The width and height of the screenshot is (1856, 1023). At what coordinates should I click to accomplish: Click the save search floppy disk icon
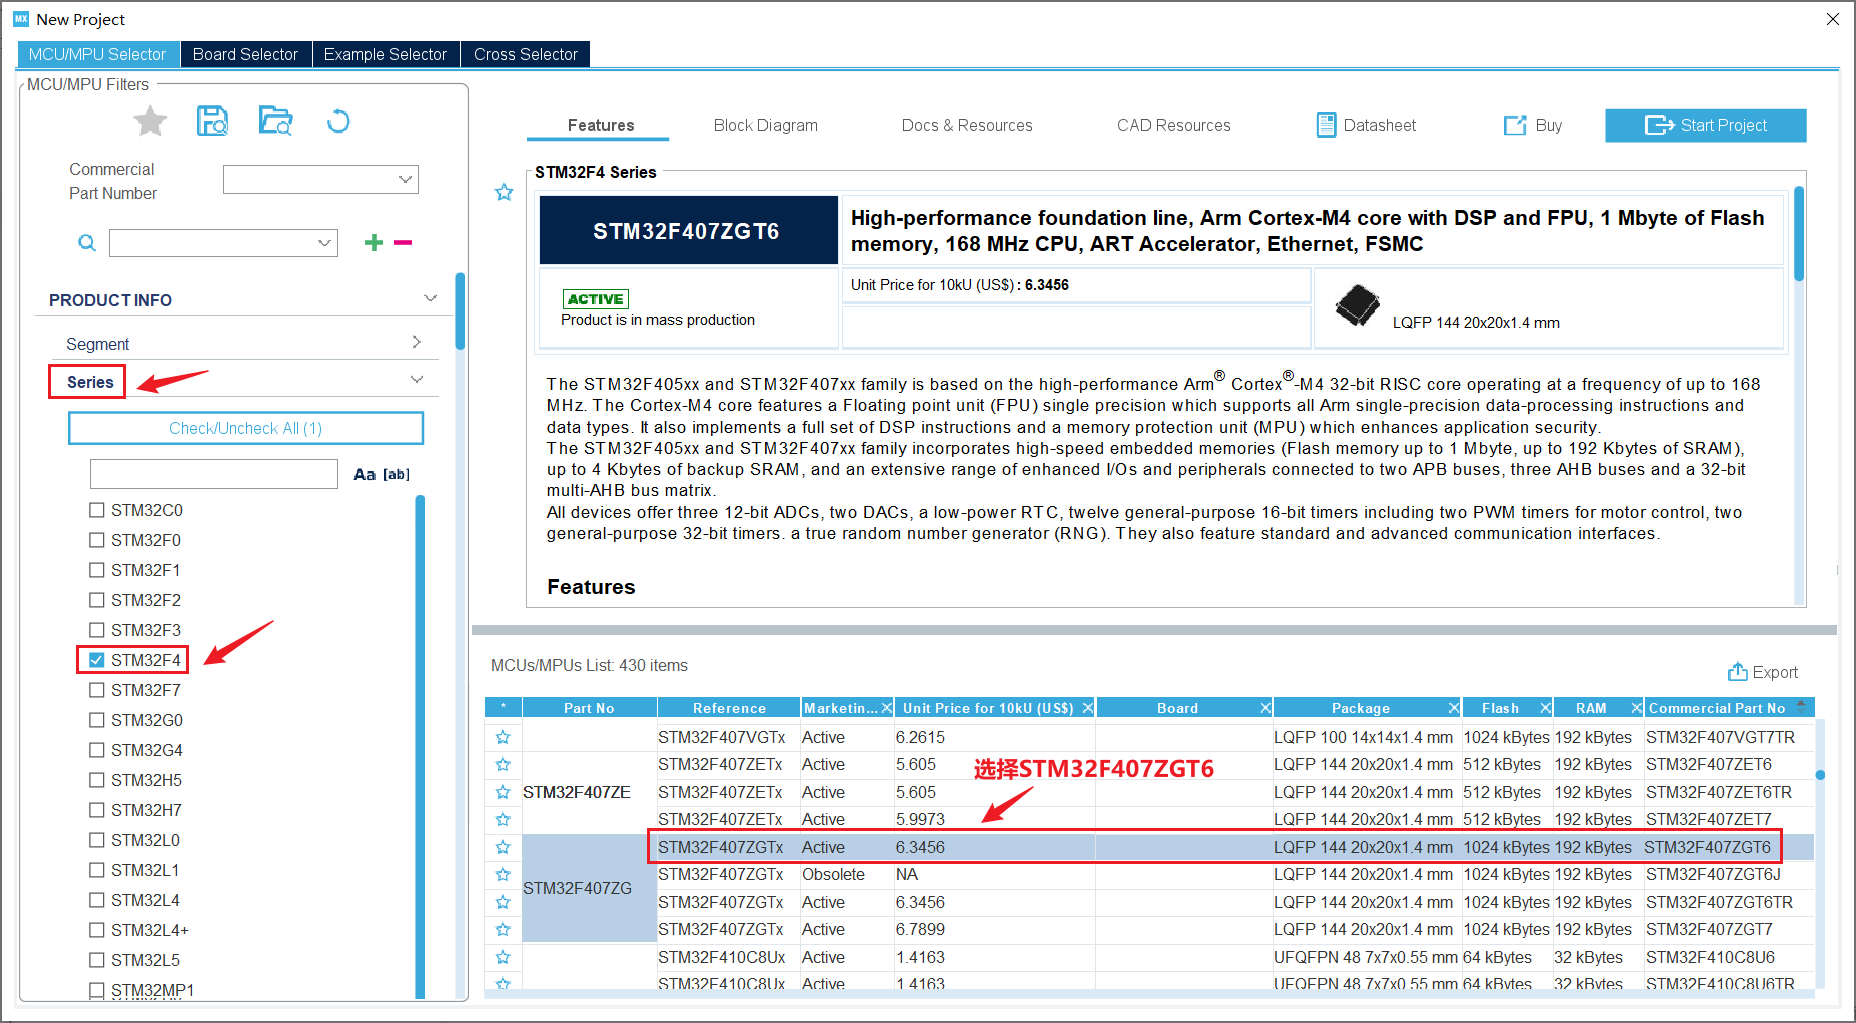pyautogui.click(x=212, y=121)
